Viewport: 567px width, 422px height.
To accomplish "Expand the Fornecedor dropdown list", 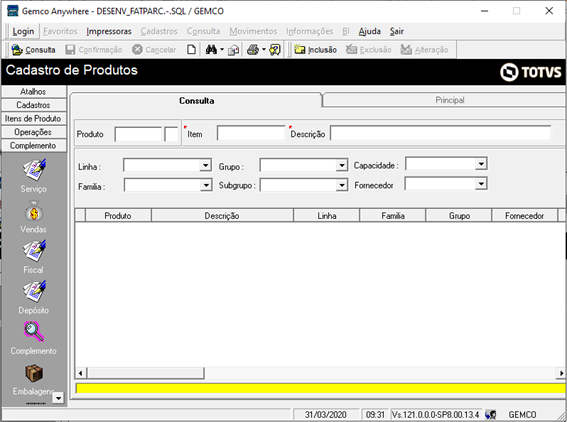I will click(x=481, y=184).
